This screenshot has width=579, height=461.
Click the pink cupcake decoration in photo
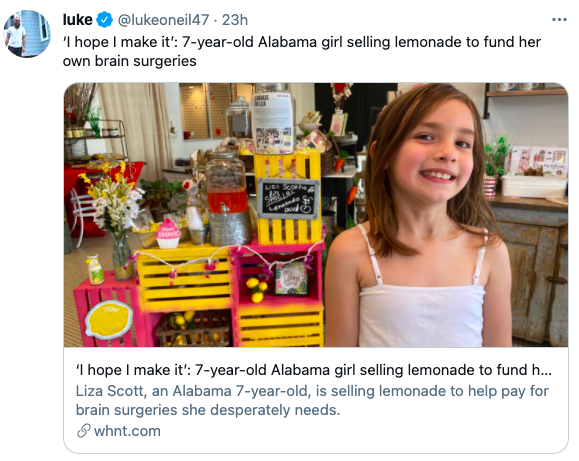pos(168,233)
